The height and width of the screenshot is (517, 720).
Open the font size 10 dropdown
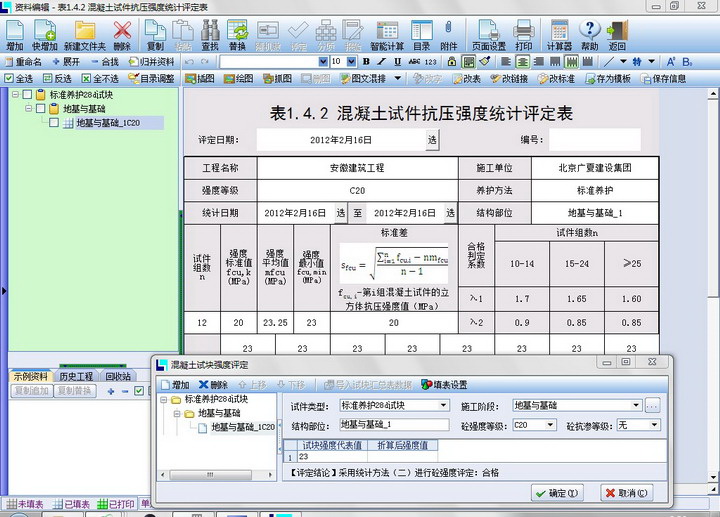click(351, 62)
